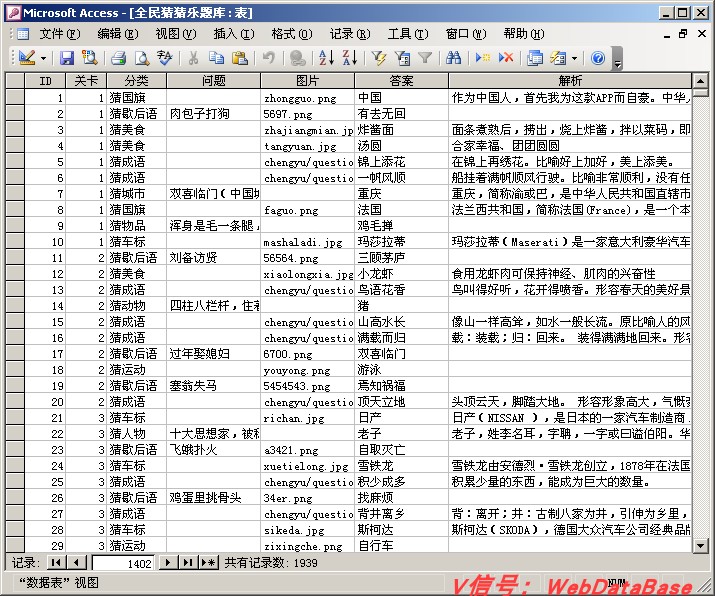Click cell 鸡蛋里挑骨头

tap(214, 498)
